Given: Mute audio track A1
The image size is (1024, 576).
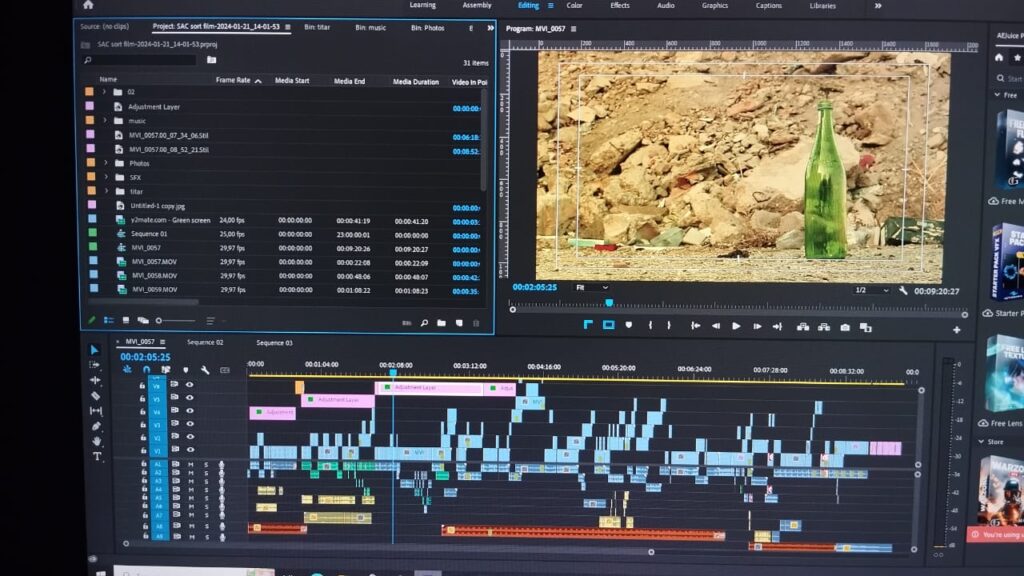Looking at the screenshot, I should pos(191,464).
